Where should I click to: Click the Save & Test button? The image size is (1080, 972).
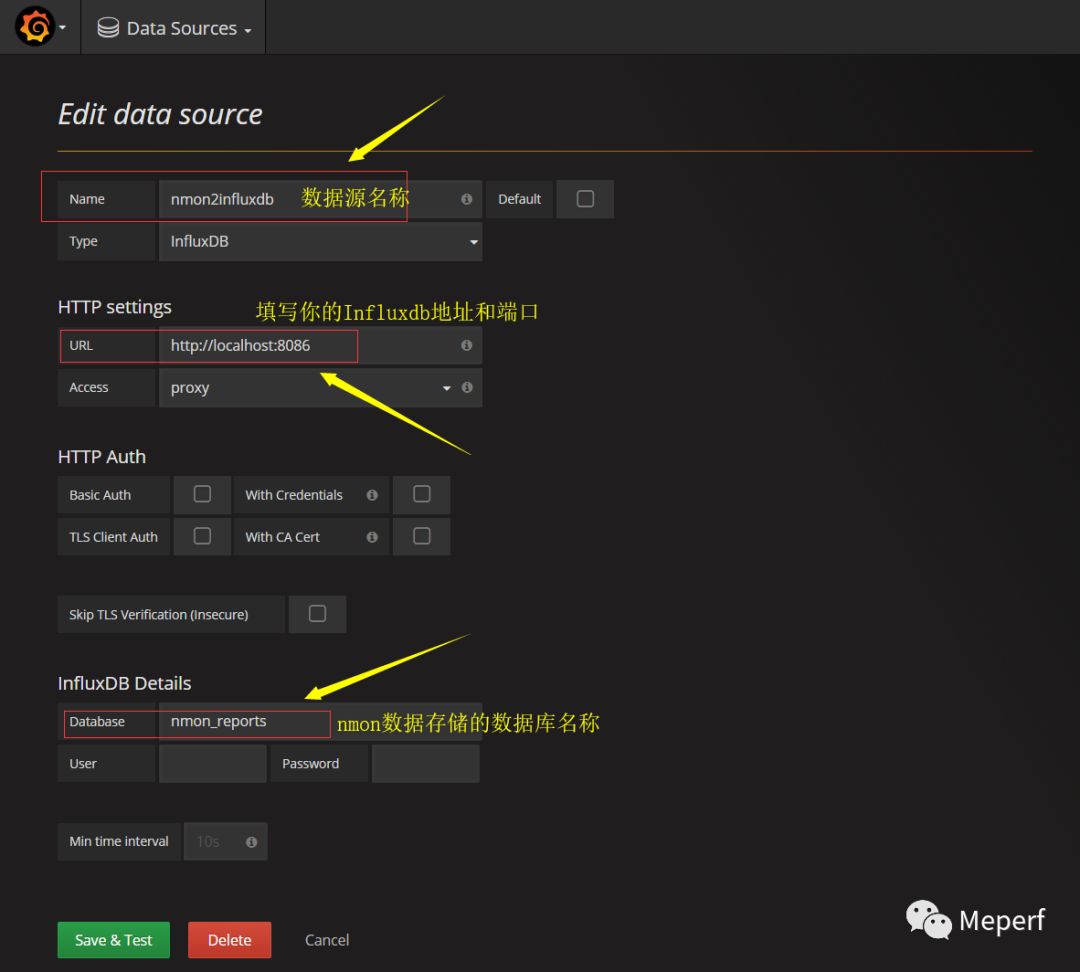(x=114, y=940)
